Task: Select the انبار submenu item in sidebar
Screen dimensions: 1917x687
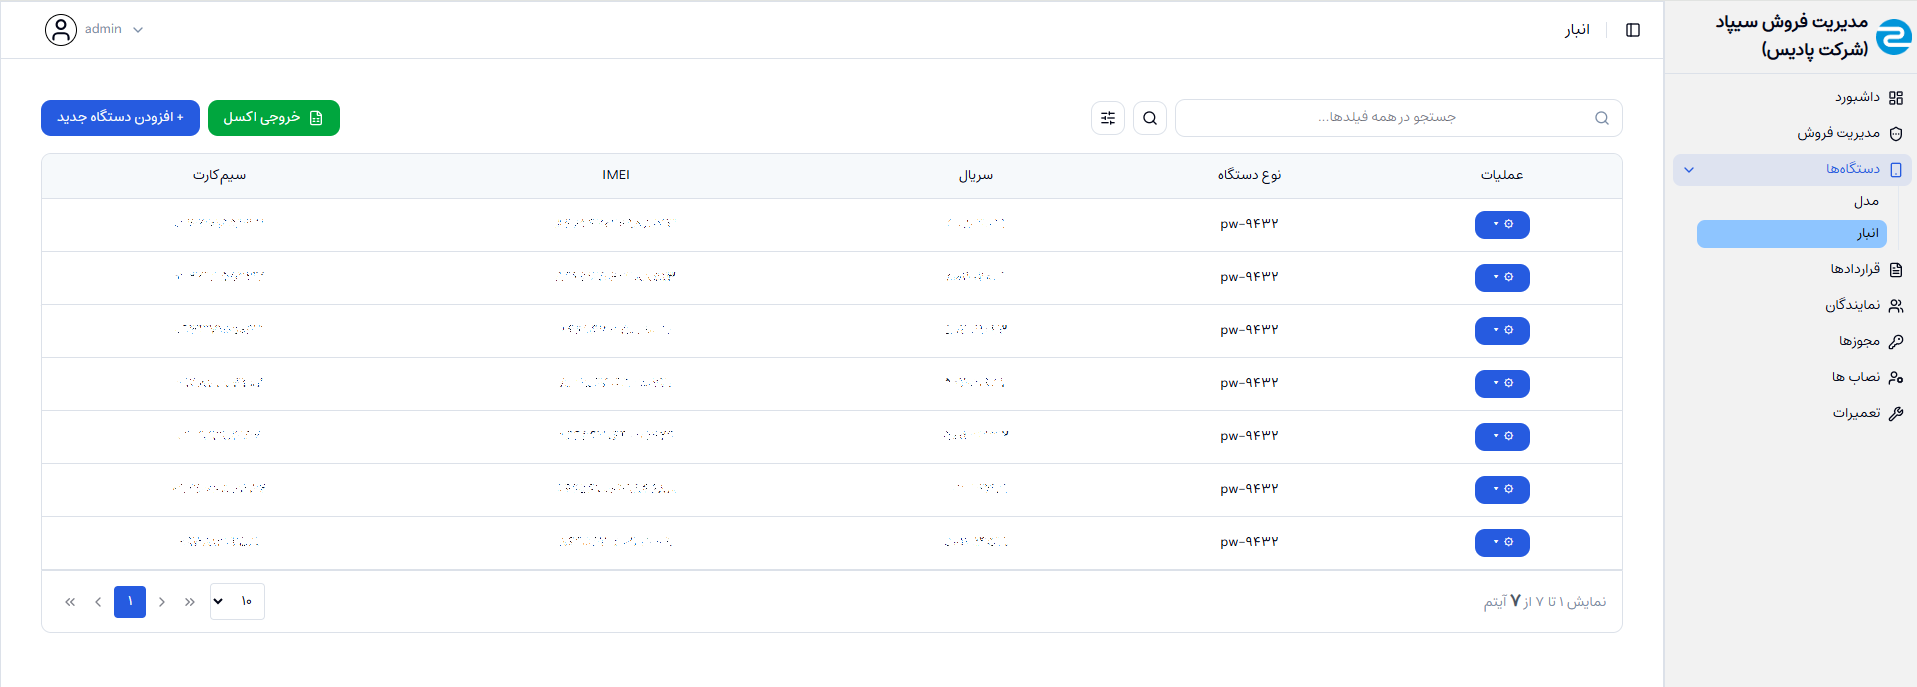Action: [x=1792, y=234]
